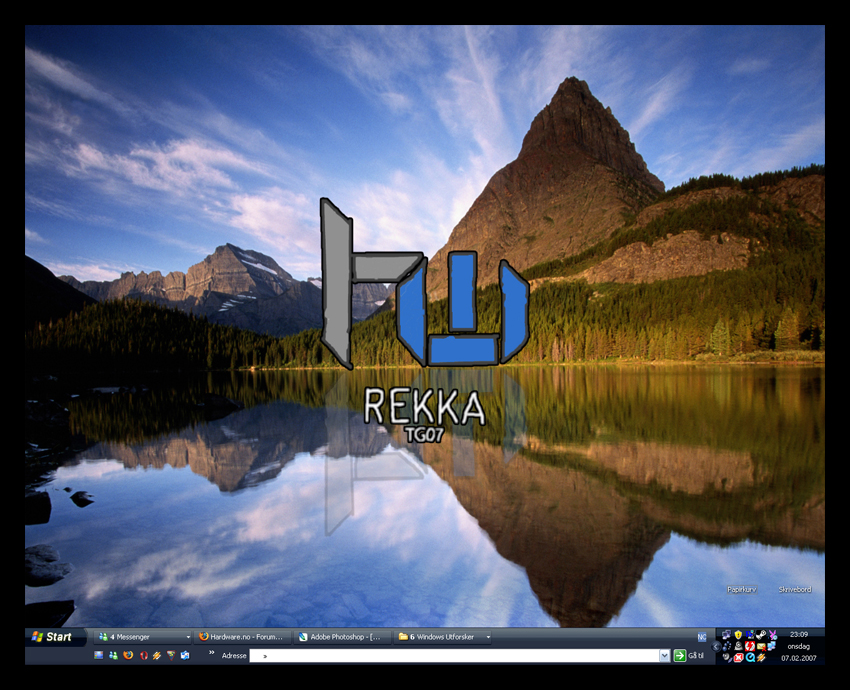
Task: Click the red X shield tray icon
Action: [x=738, y=658]
